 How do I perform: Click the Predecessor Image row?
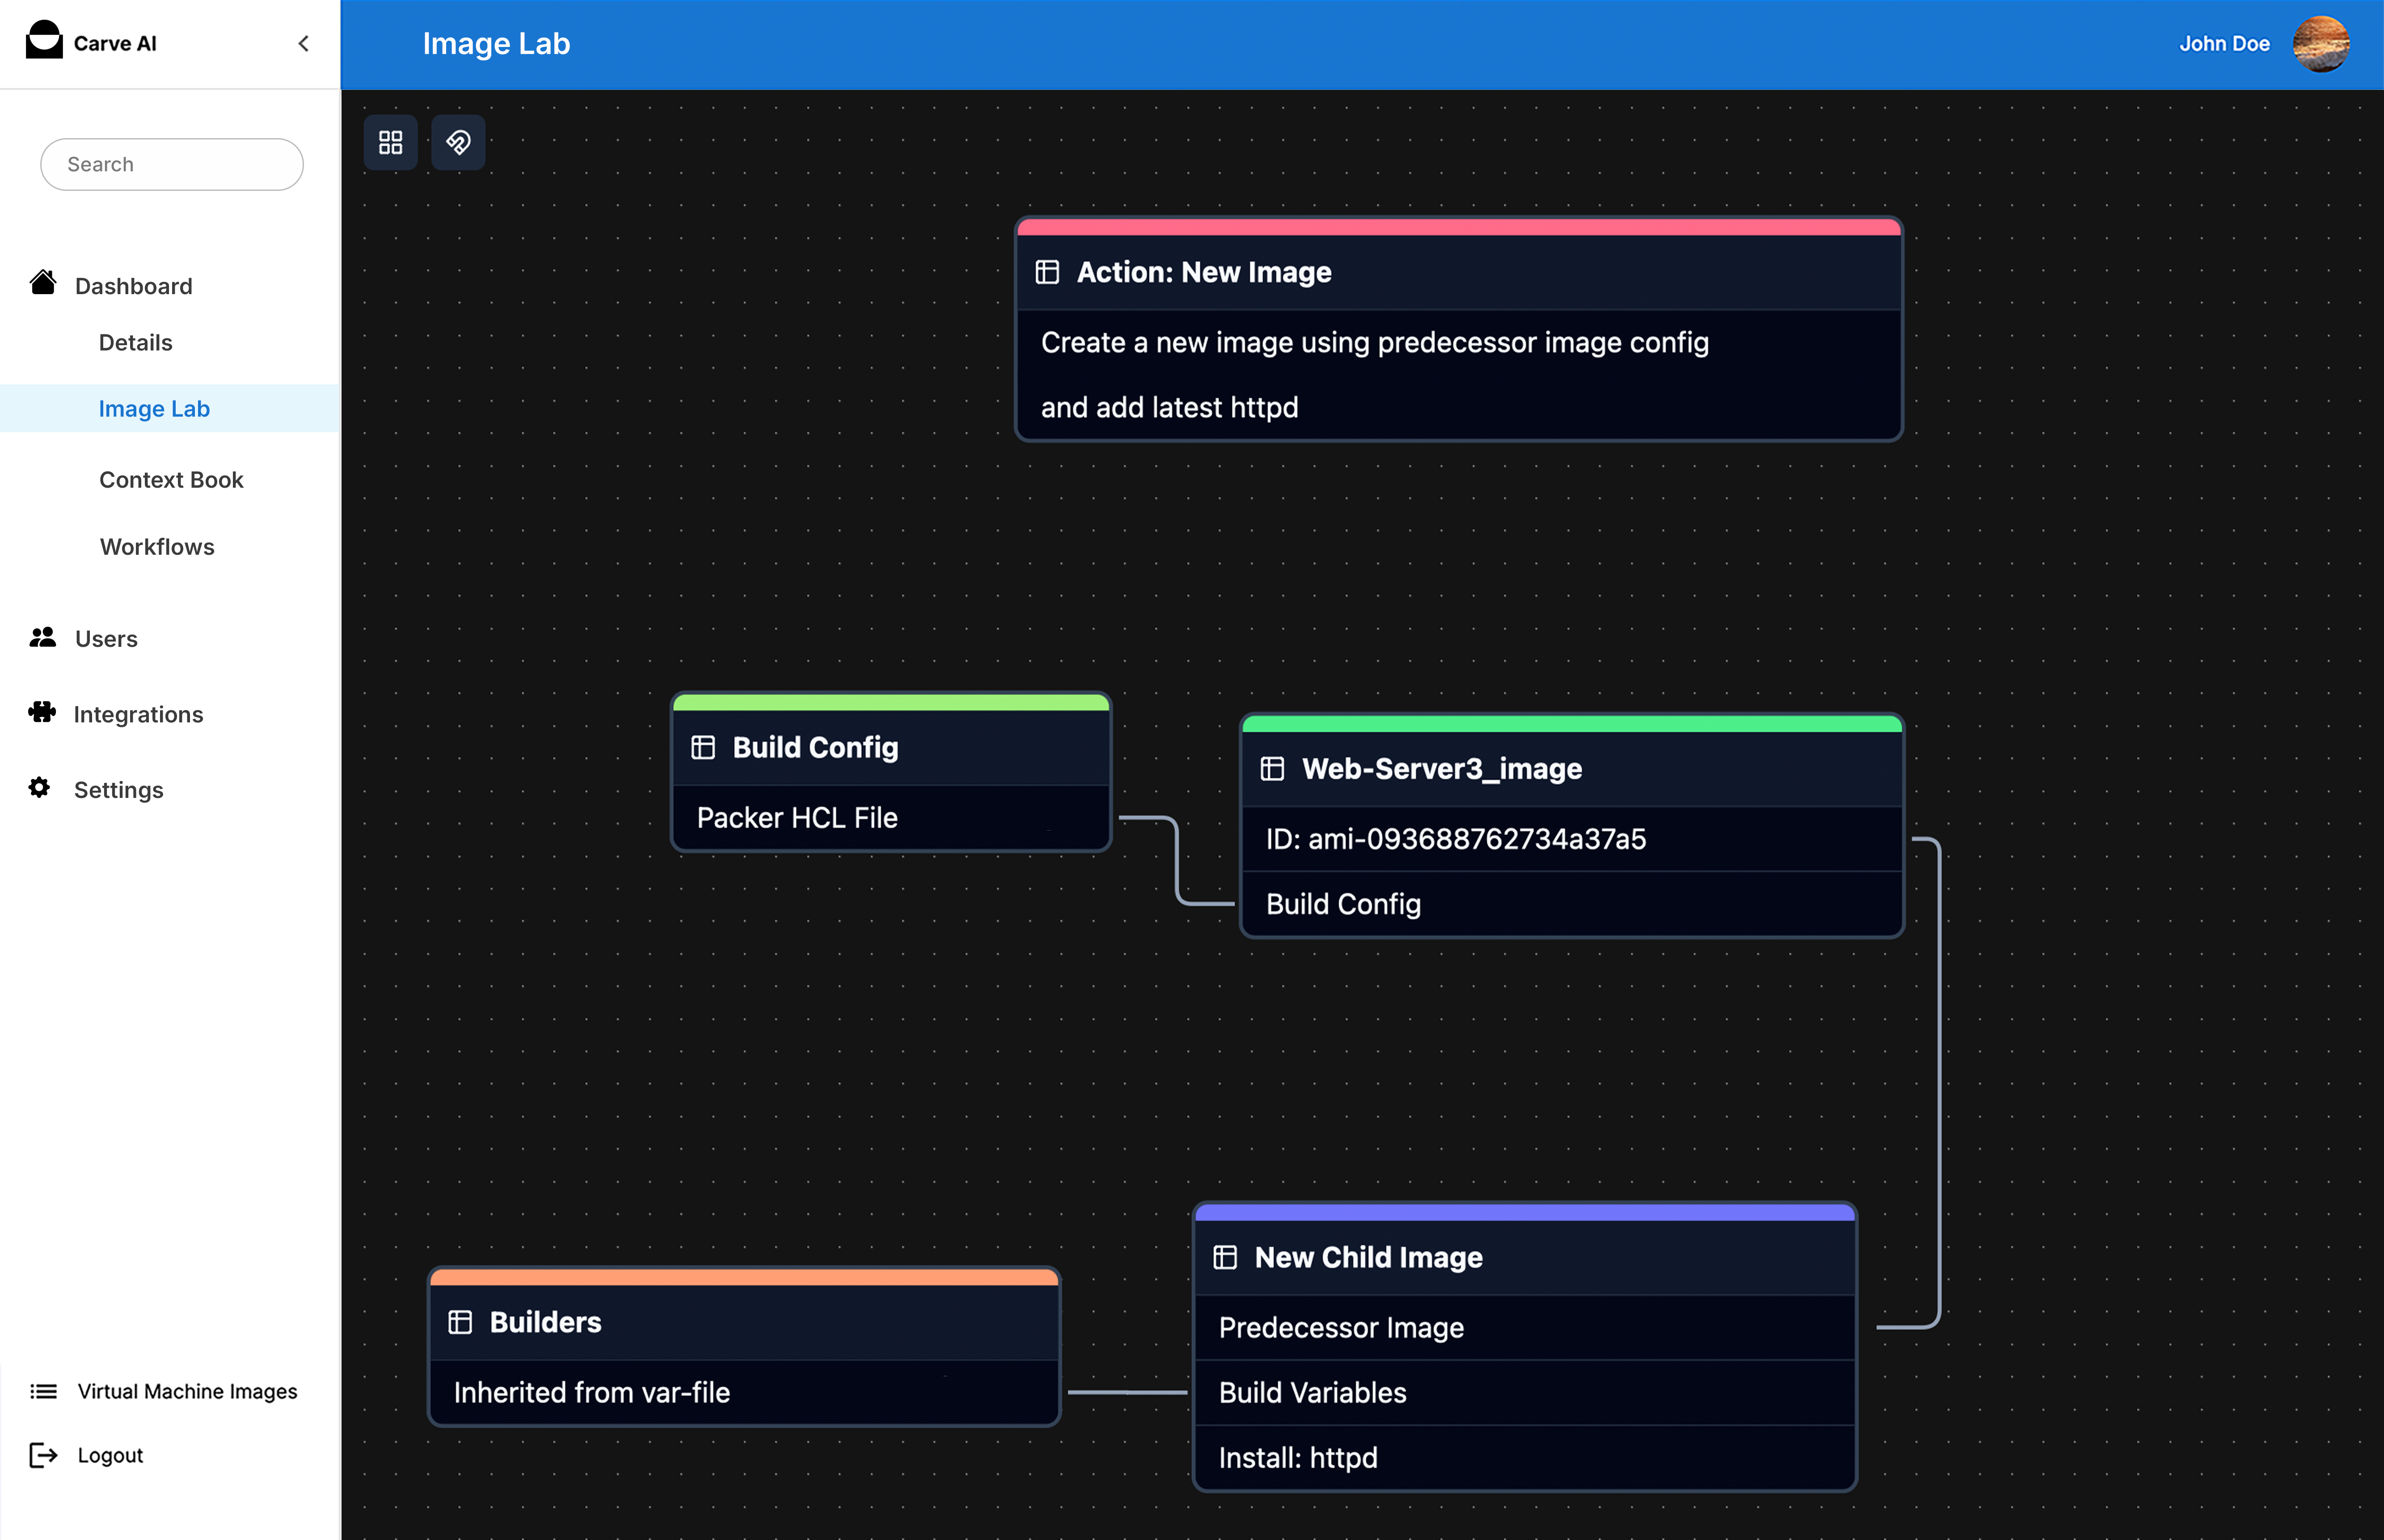(1525, 1327)
